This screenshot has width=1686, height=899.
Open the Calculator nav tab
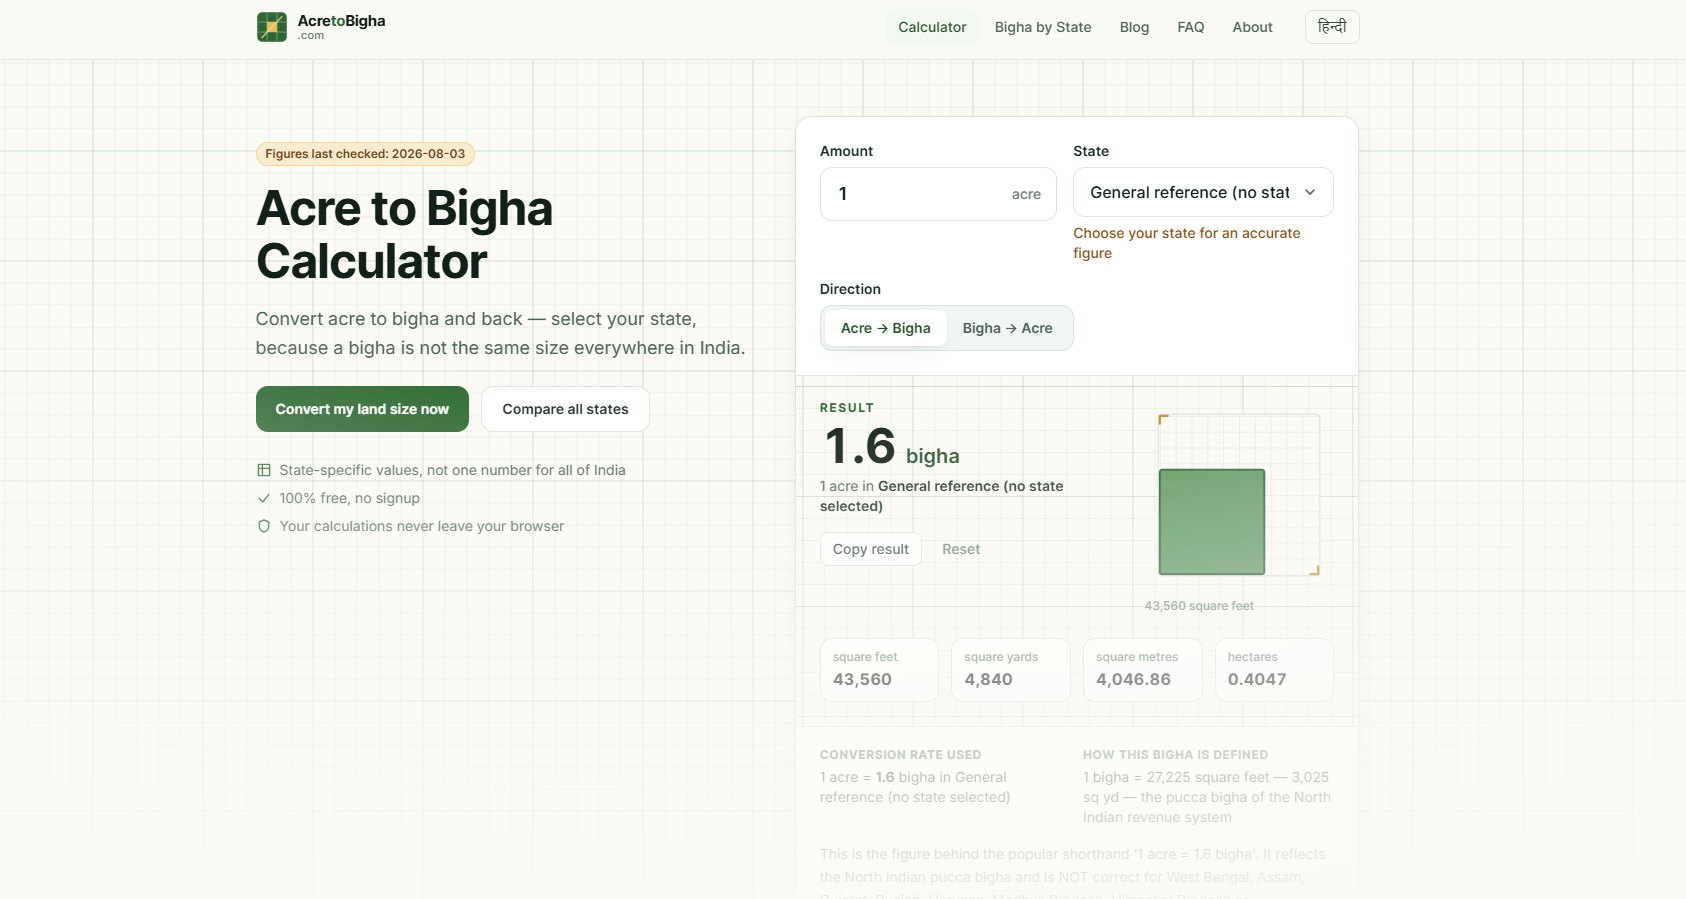pos(932,27)
